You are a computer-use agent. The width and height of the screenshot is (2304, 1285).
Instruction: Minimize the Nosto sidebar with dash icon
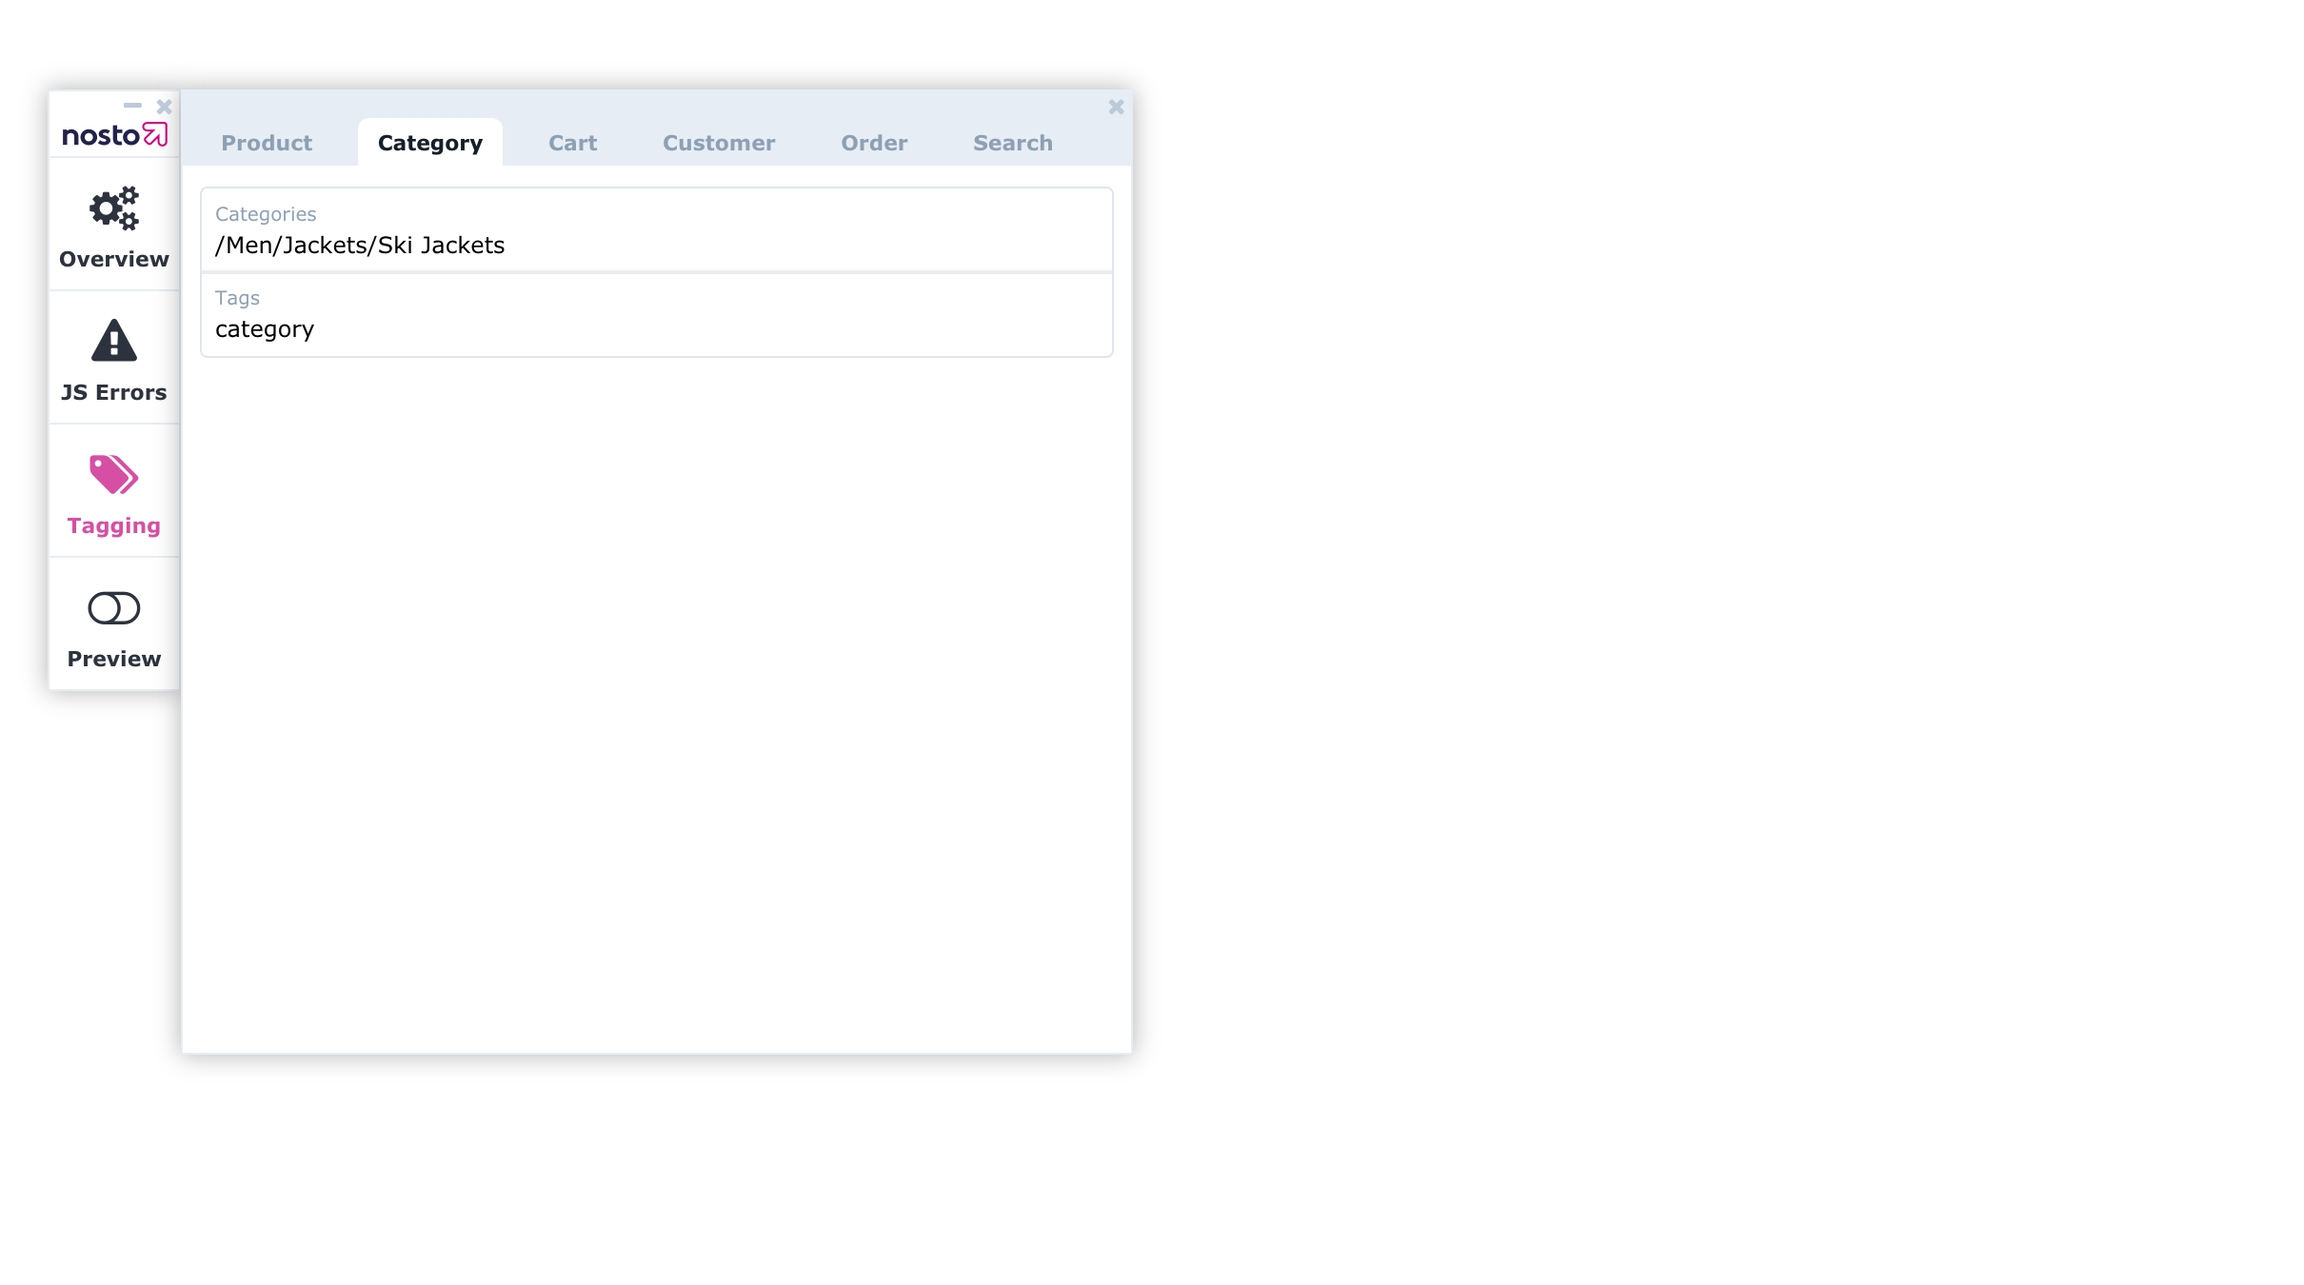click(x=132, y=105)
